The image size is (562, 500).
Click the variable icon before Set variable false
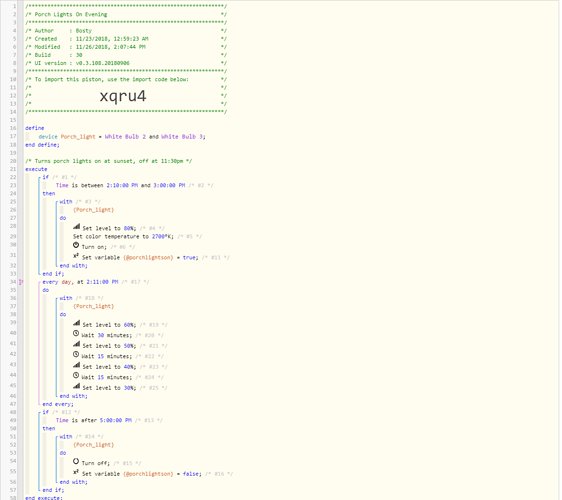point(76,472)
